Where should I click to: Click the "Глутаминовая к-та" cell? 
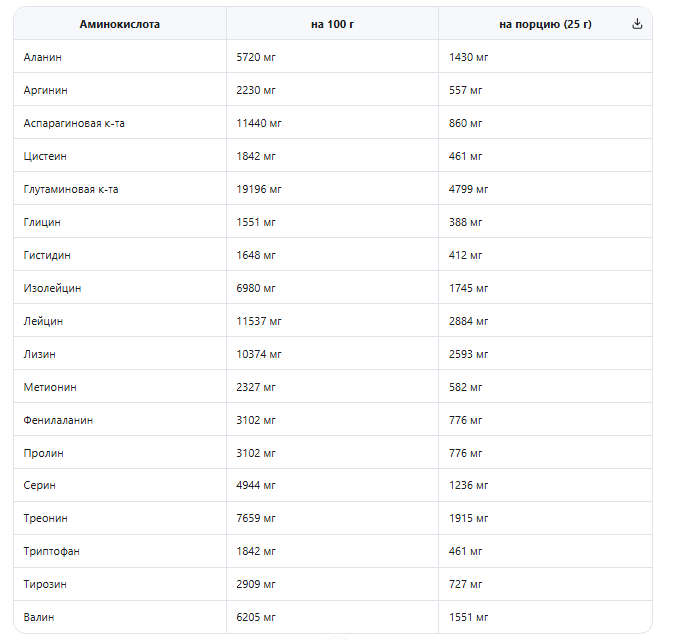click(x=71, y=189)
